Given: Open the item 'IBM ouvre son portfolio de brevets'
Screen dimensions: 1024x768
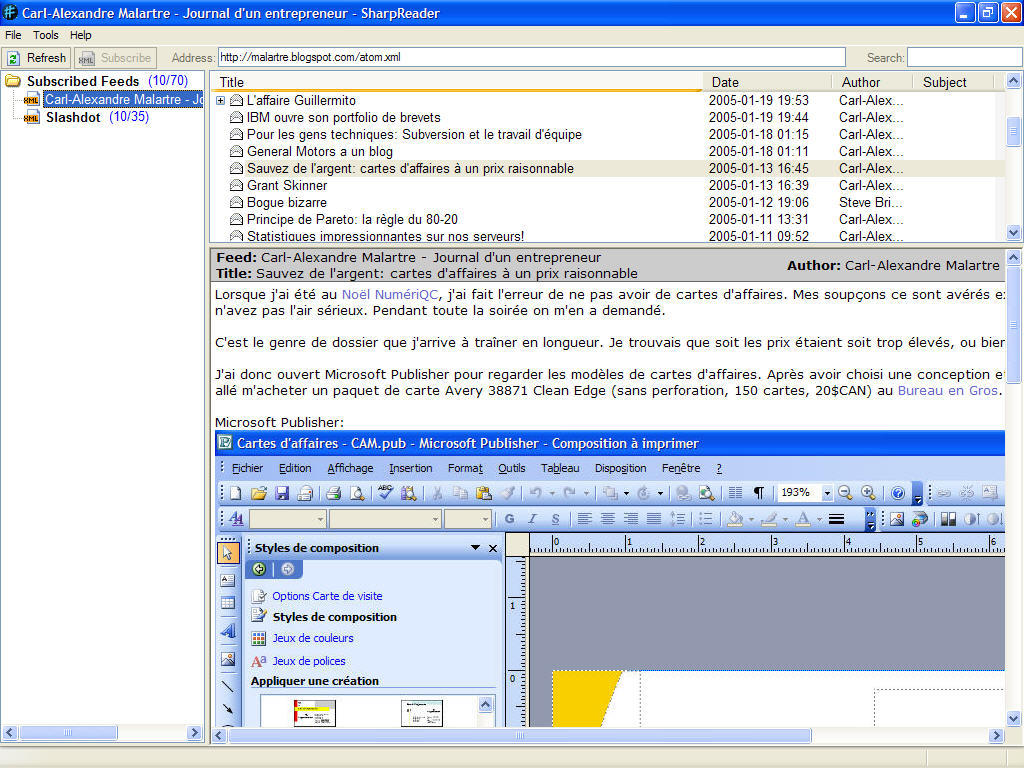Looking at the screenshot, I should (x=344, y=118).
